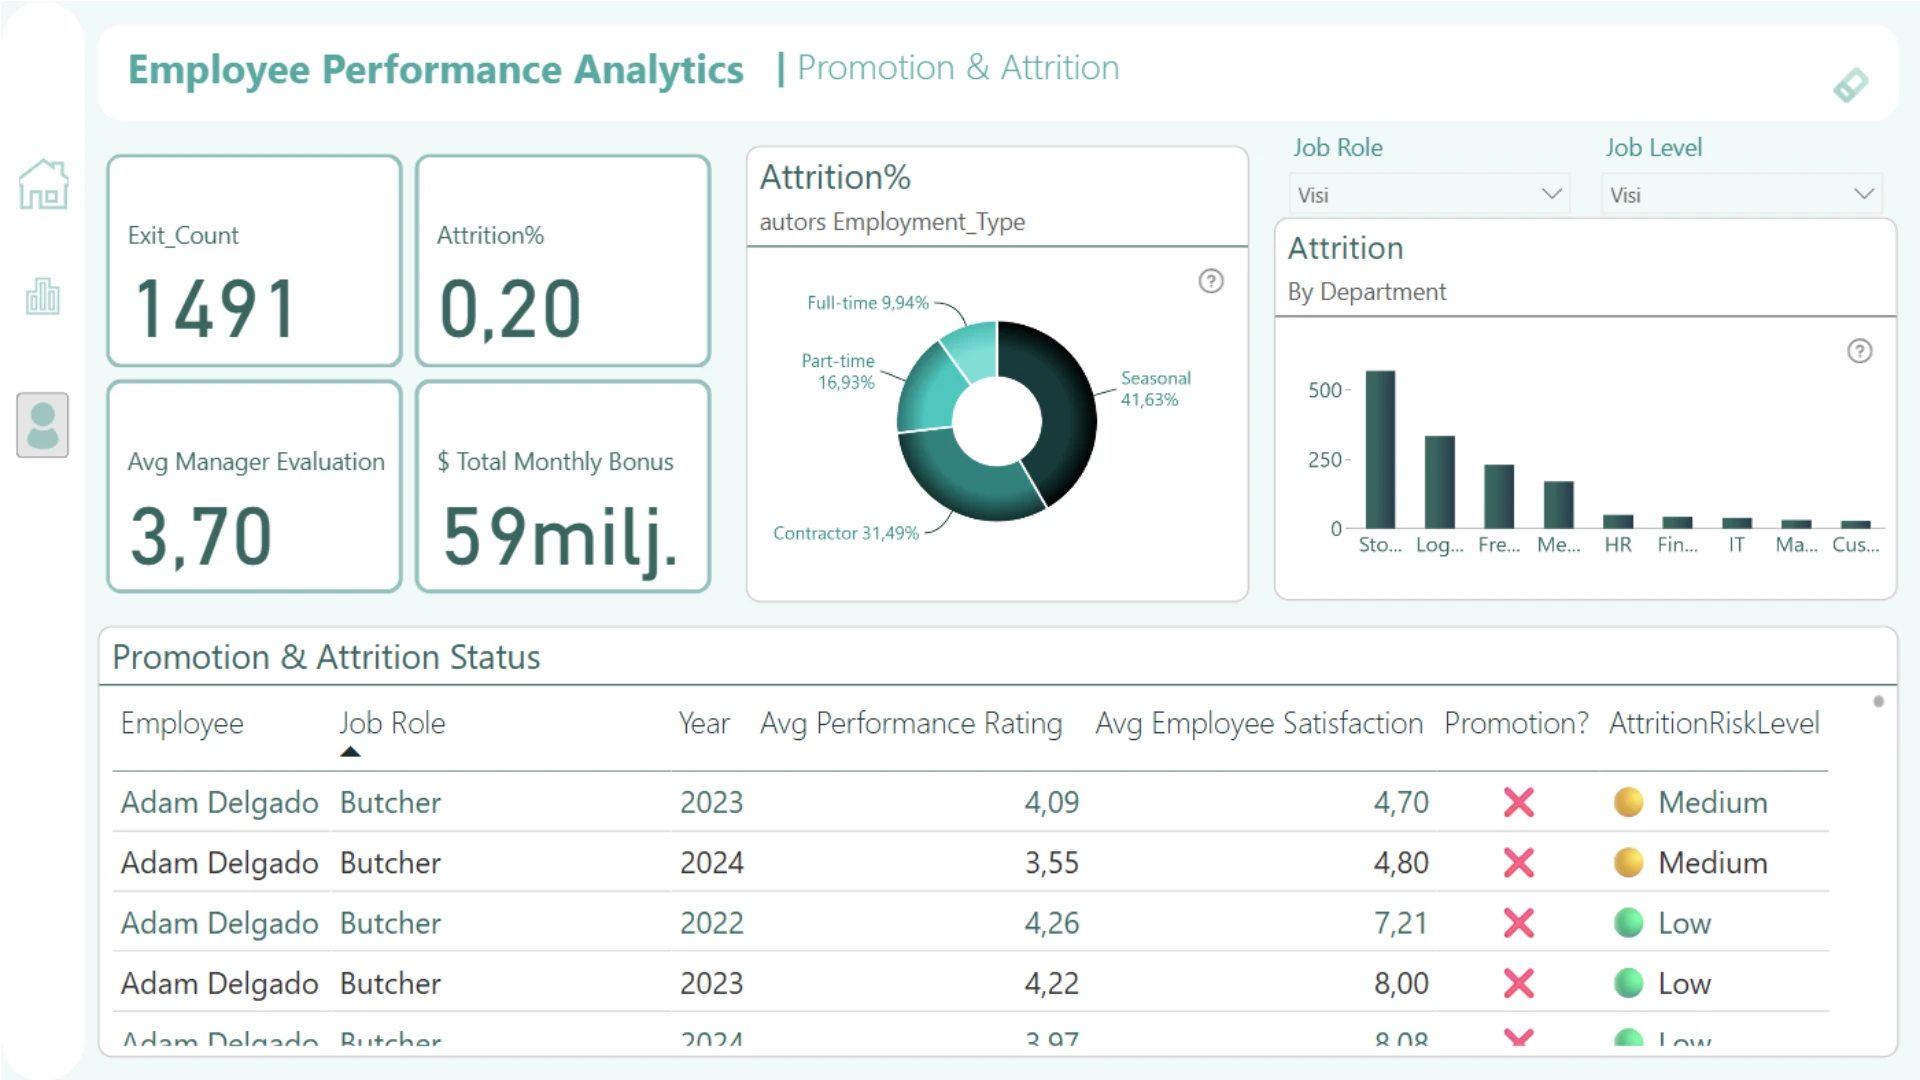Image resolution: width=1920 pixels, height=1080 pixels.
Task: Click the Sto... department bar
Action: (1380, 450)
